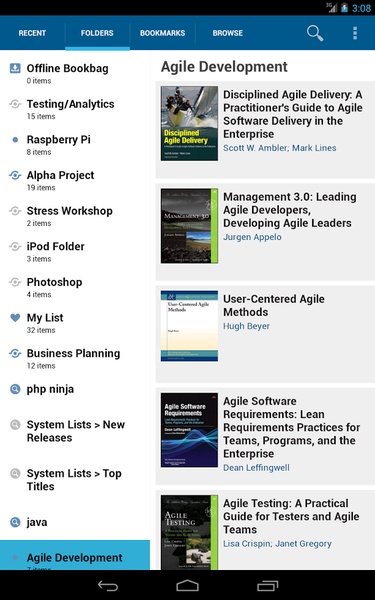Open System Lists > New Releases
The height and width of the screenshot is (600, 375).
coord(75,431)
